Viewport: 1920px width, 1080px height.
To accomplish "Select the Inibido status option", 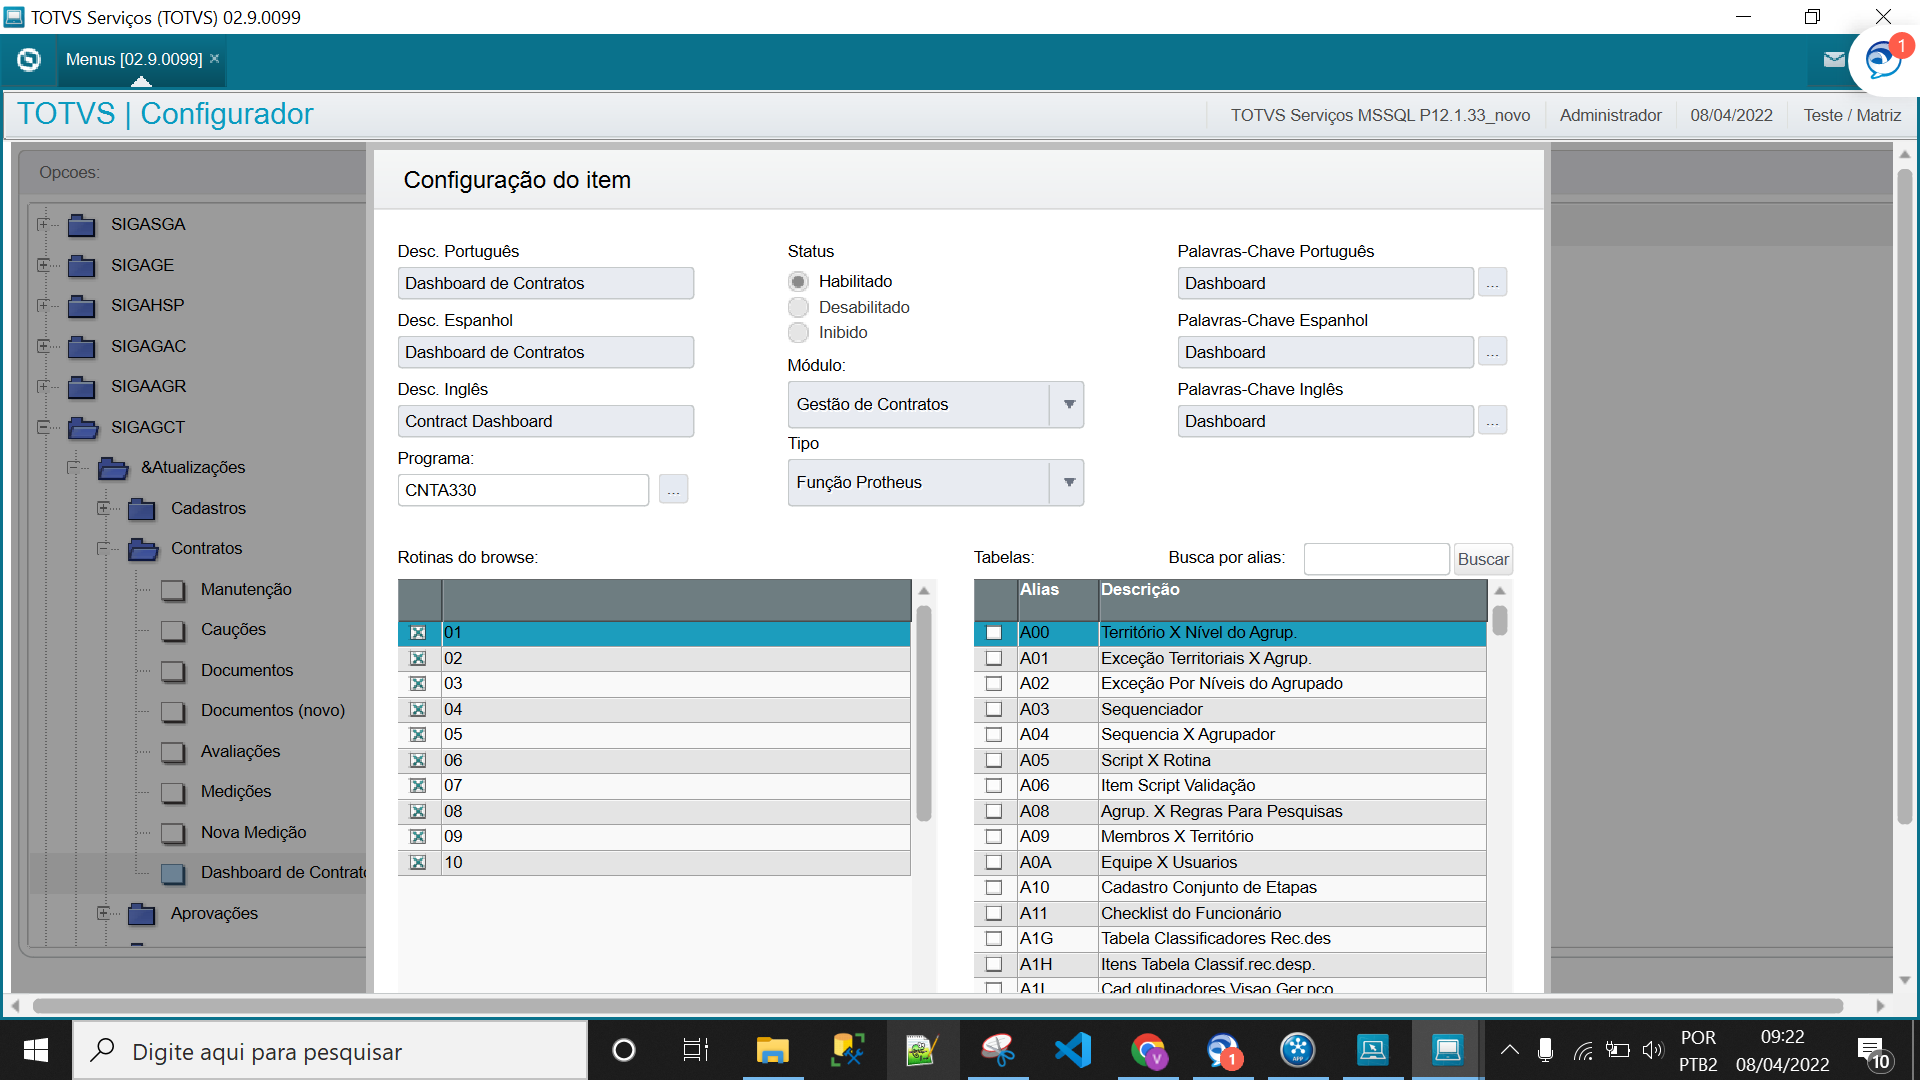I will pyautogui.click(x=798, y=332).
